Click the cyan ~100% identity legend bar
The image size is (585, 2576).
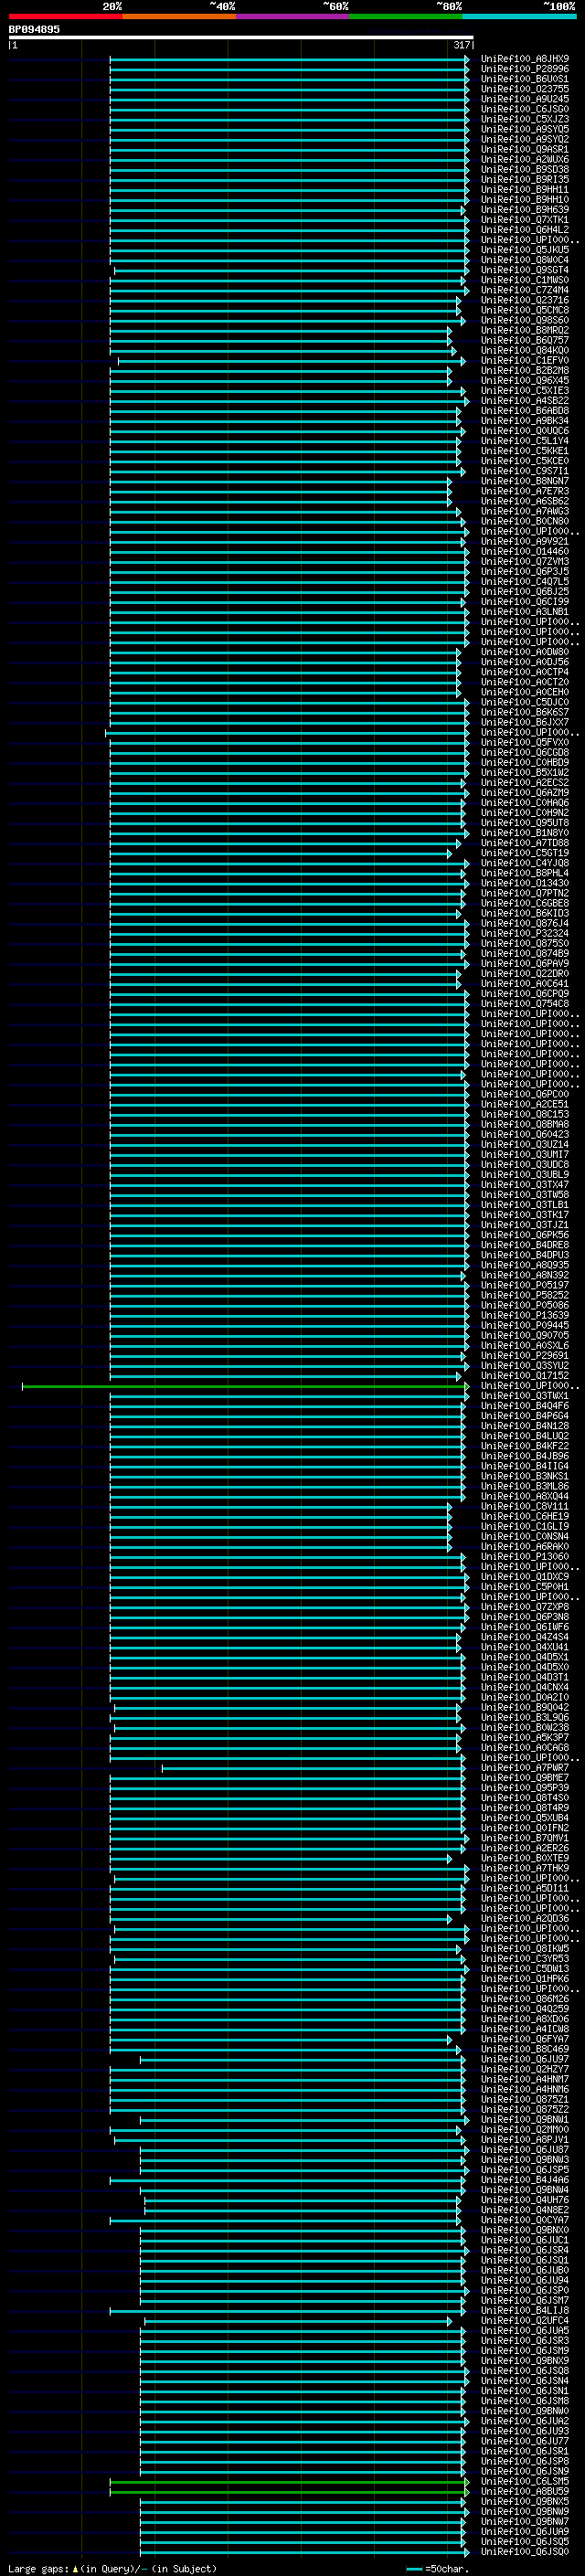click(519, 16)
